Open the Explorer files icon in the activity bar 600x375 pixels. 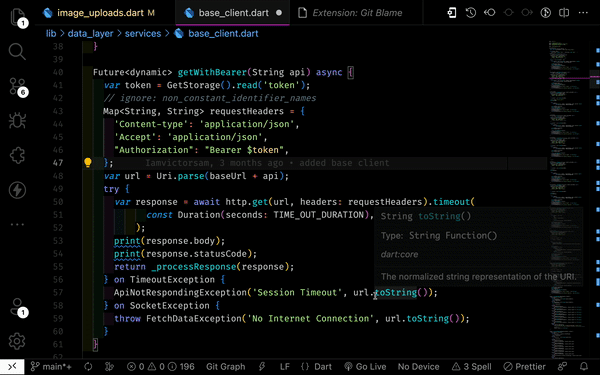(x=17, y=17)
